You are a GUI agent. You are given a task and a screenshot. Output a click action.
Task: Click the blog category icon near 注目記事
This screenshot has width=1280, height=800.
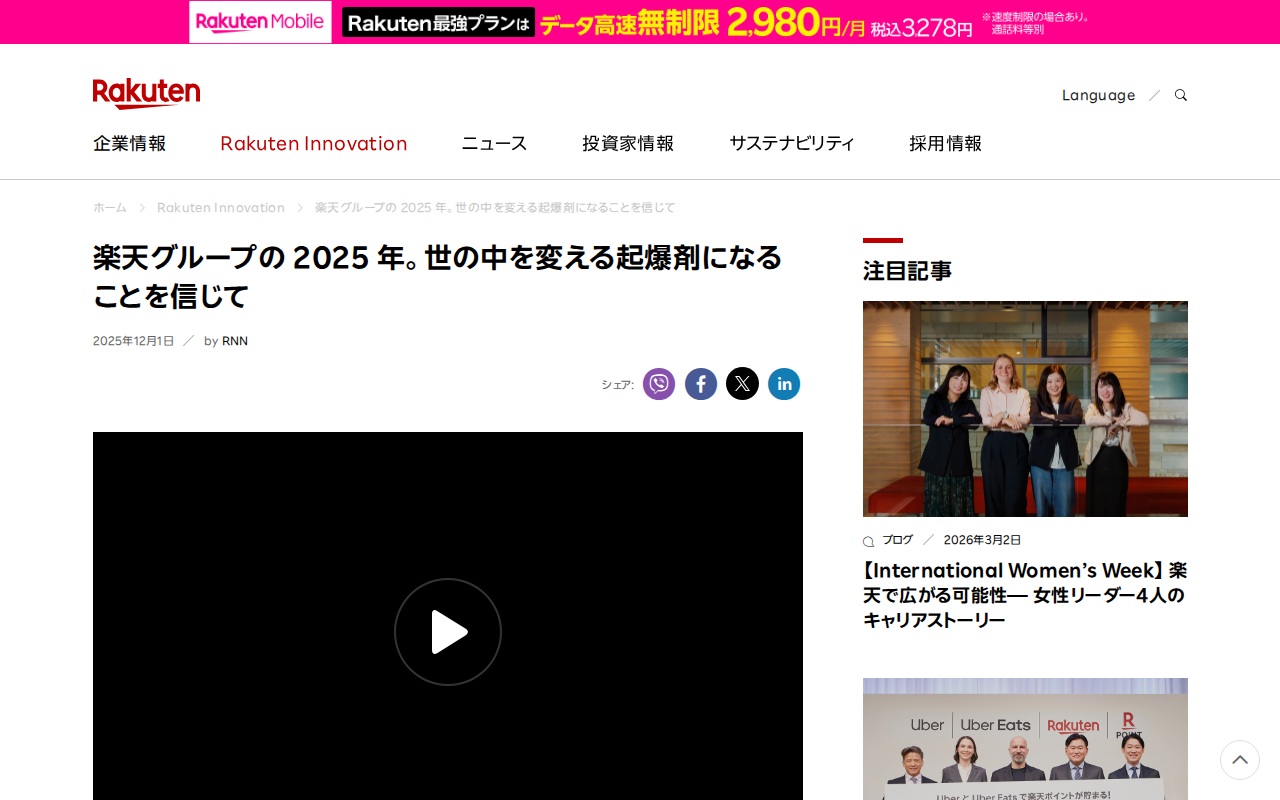(x=866, y=539)
